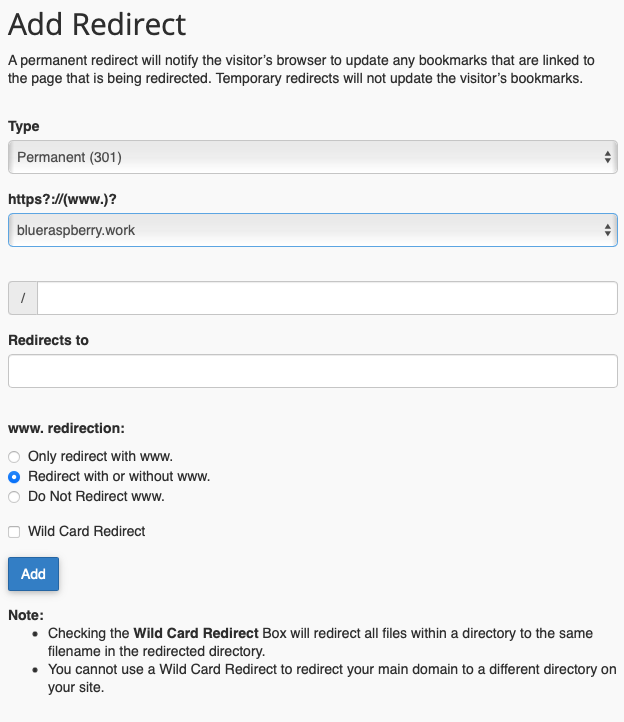This screenshot has height=722, width=624.
Task: Enable the Wild Card Redirect checkbox
Action: 14,532
